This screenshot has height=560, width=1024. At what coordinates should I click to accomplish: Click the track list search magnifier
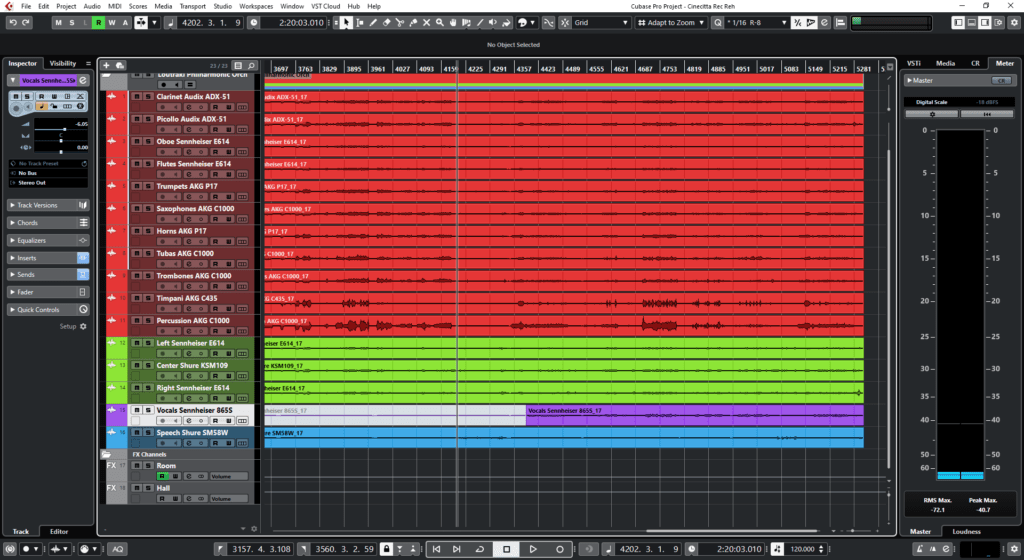(251, 65)
